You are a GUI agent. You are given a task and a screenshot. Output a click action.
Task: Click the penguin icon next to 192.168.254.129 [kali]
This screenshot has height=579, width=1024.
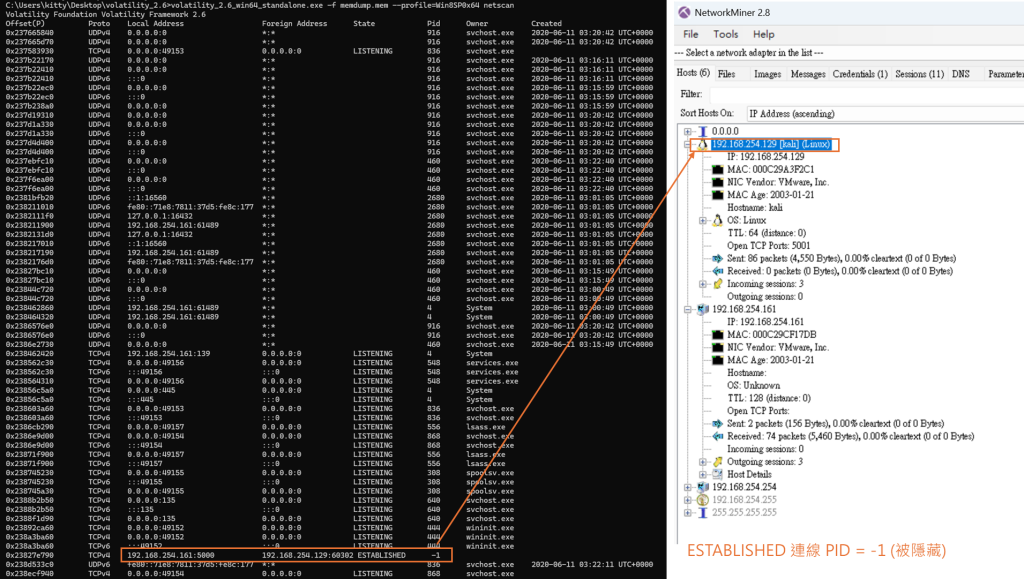(703, 144)
